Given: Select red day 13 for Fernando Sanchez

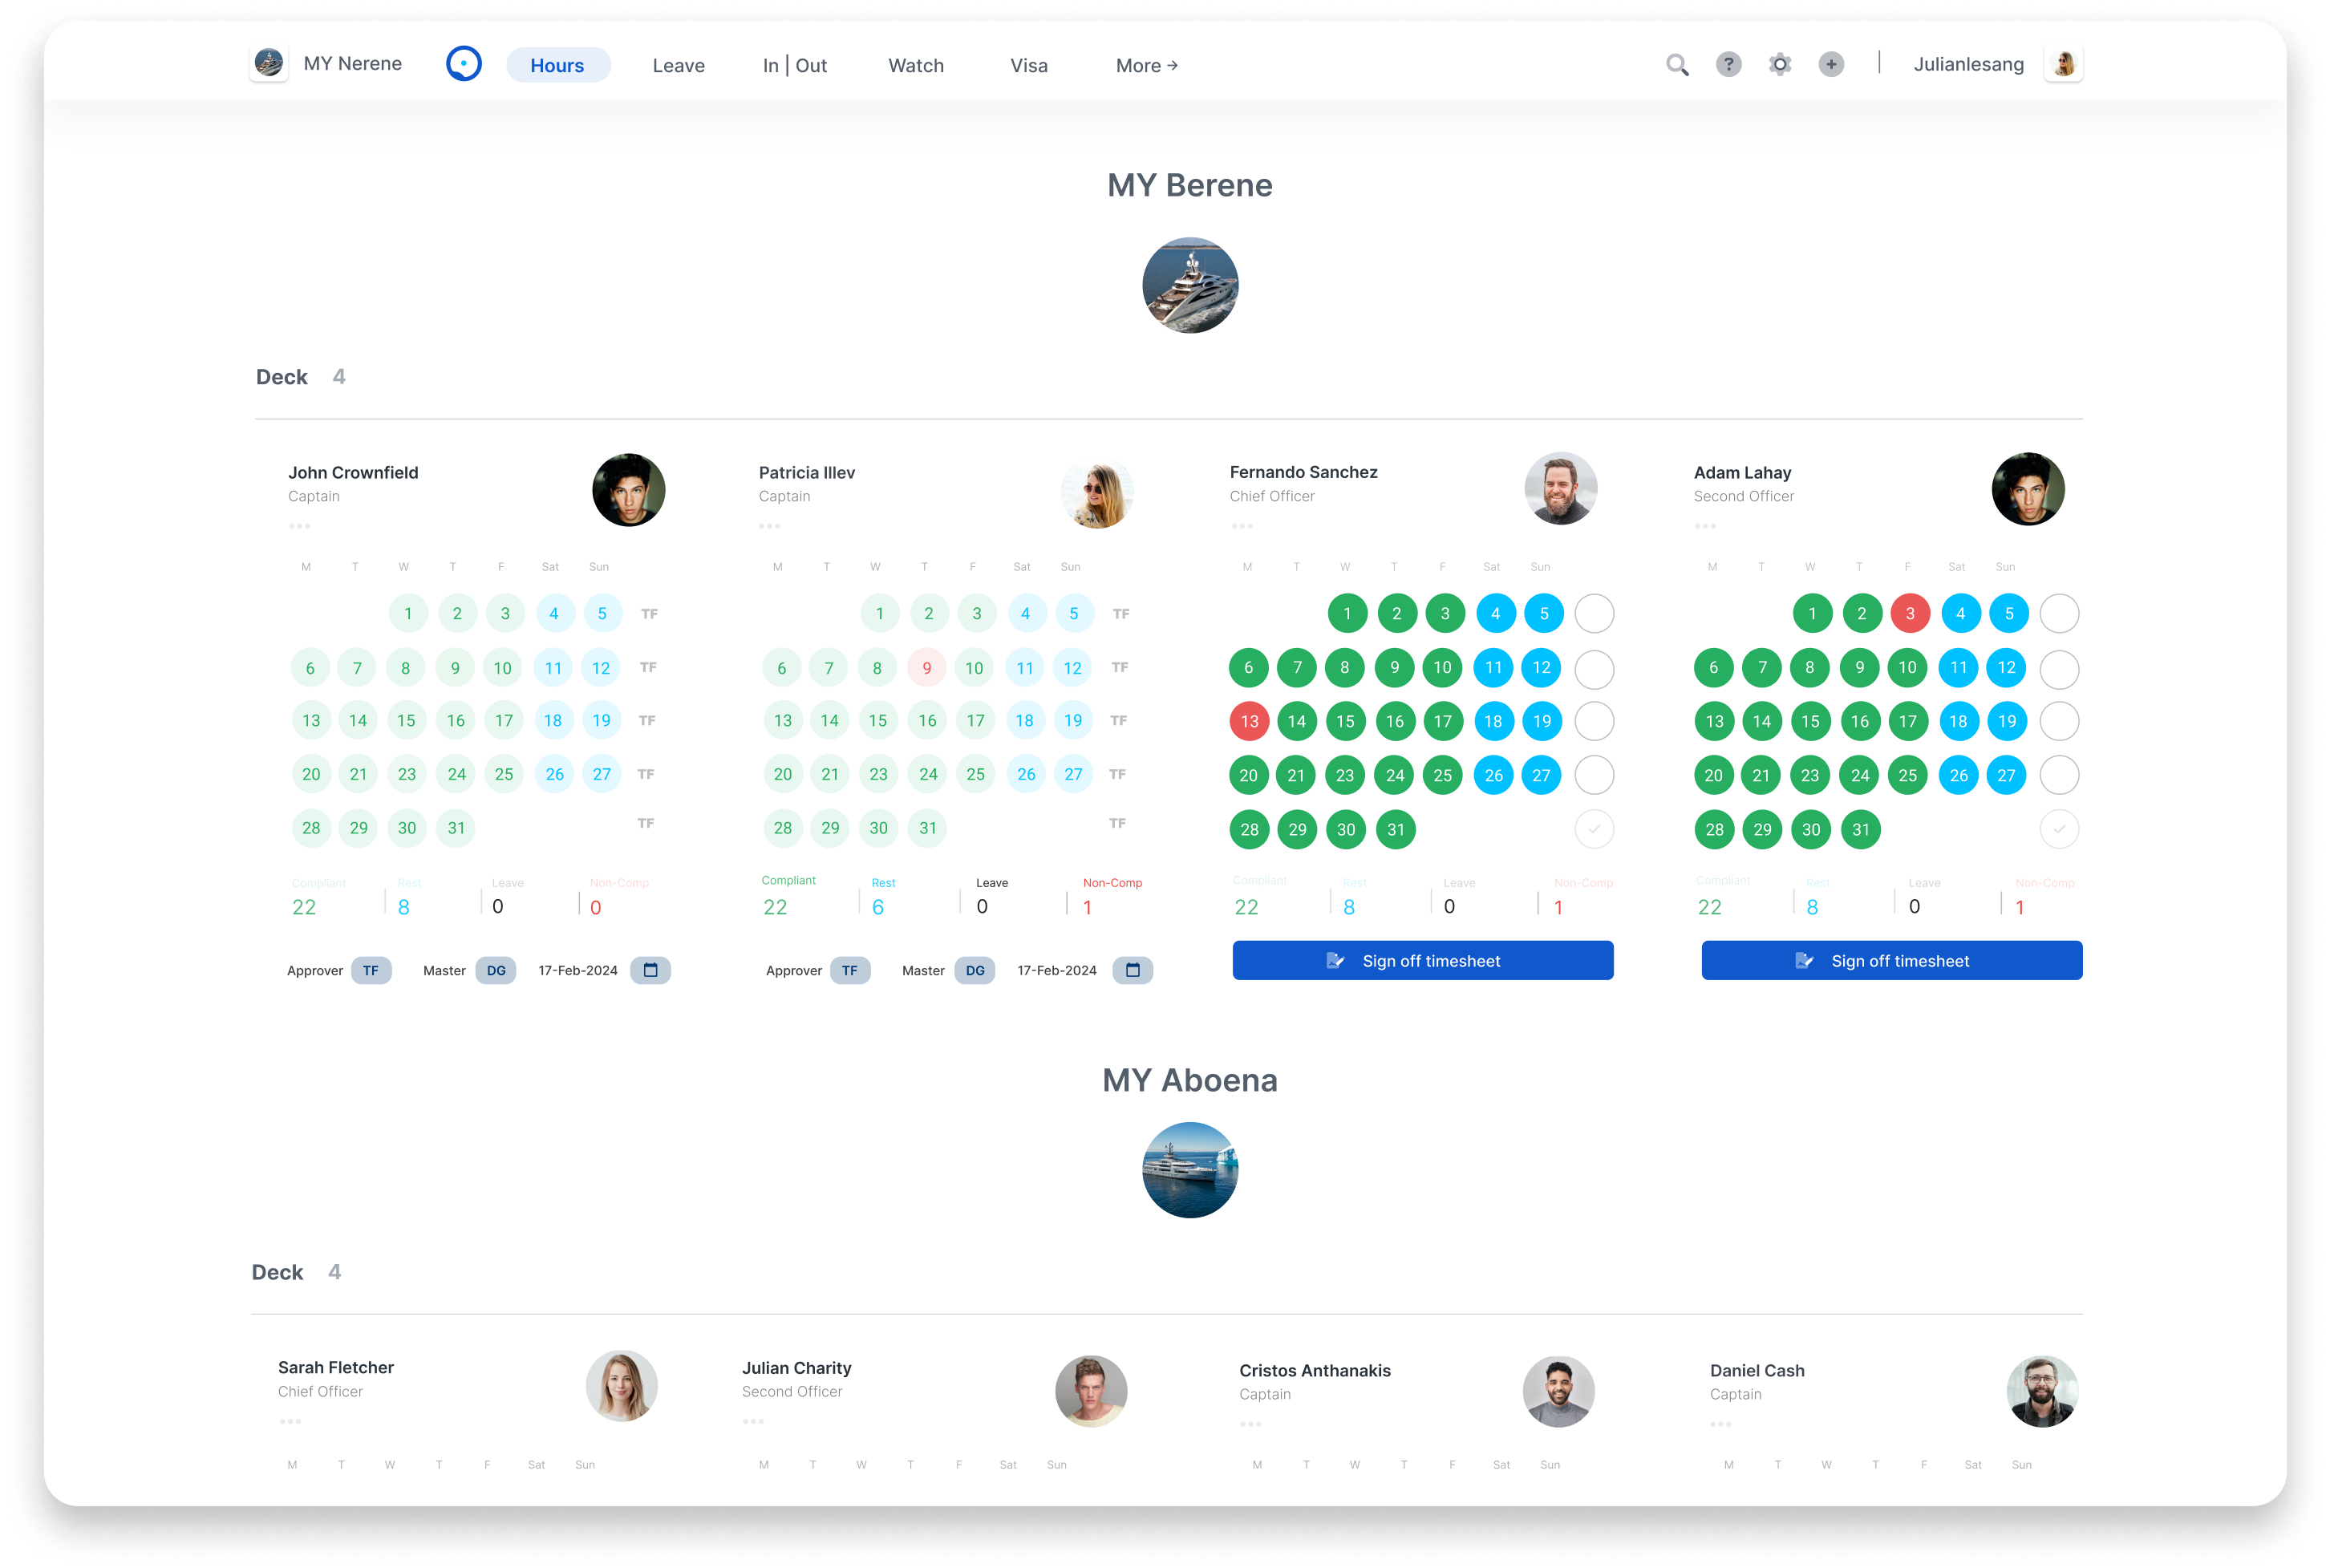Looking at the screenshot, I should click(1249, 721).
